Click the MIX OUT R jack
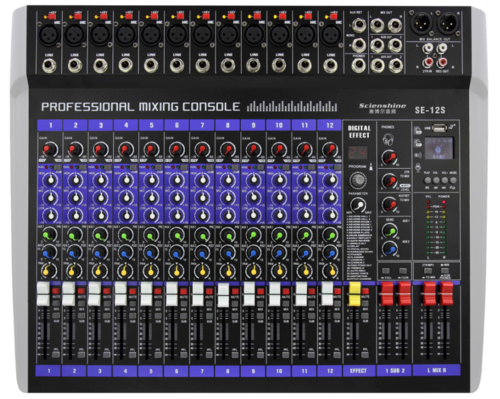The height and width of the screenshot is (399, 500). point(395,25)
